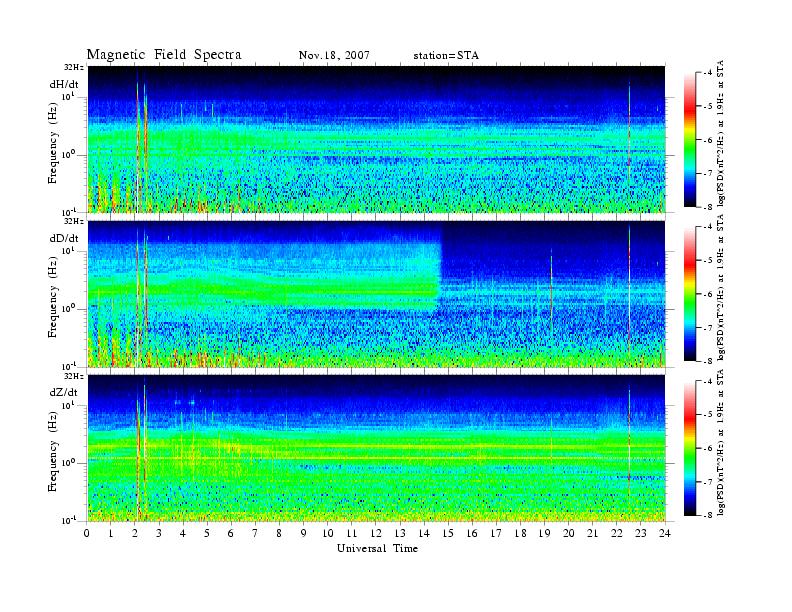
Task: Click the -8 tick on dZ/dt color bar
Action: (x=708, y=515)
